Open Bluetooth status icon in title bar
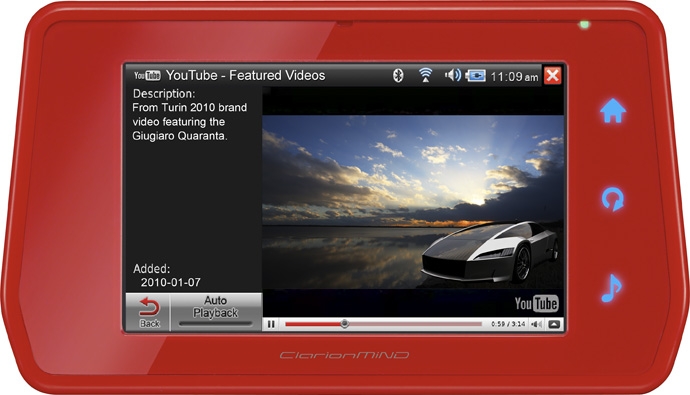690x395 pixels. 398,76
